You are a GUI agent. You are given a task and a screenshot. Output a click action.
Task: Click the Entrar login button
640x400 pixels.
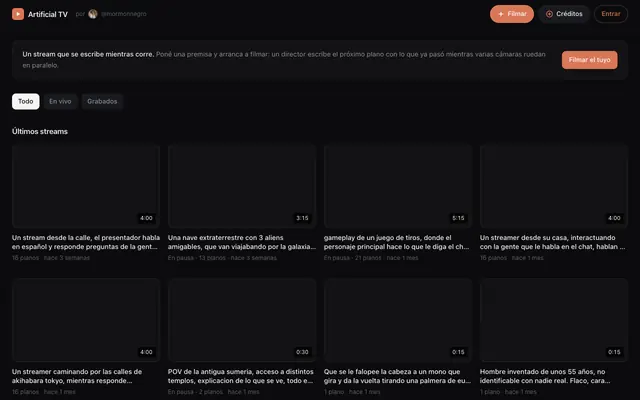pos(611,14)
